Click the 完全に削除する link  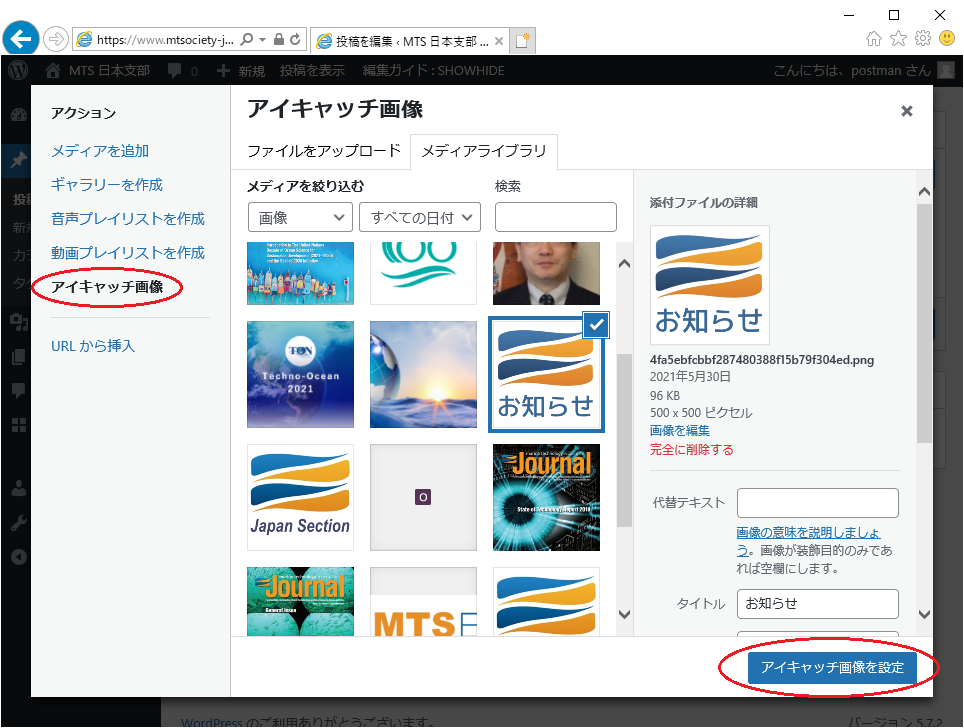[691, 450]
